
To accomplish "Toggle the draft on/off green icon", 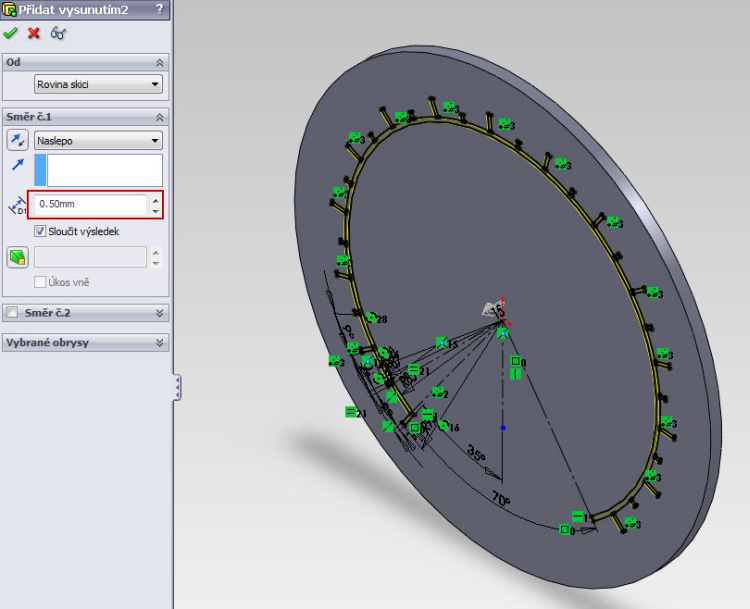I will click(x=18, y=257).
